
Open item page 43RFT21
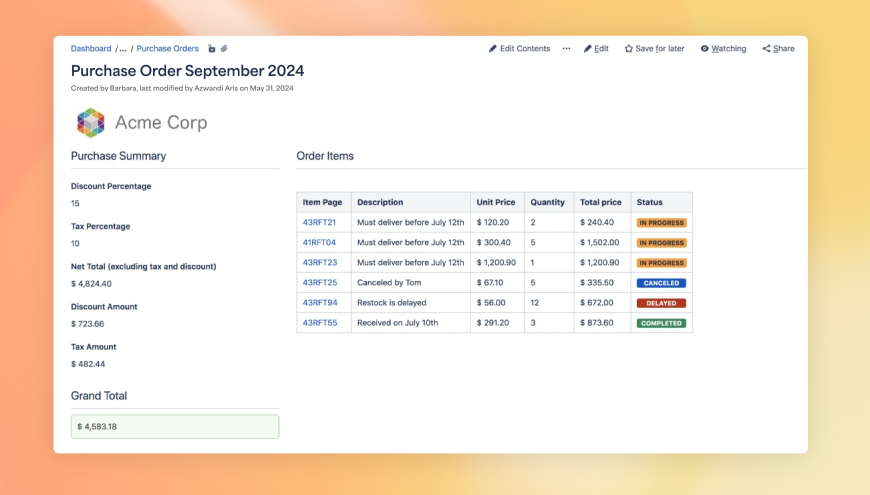320,223
